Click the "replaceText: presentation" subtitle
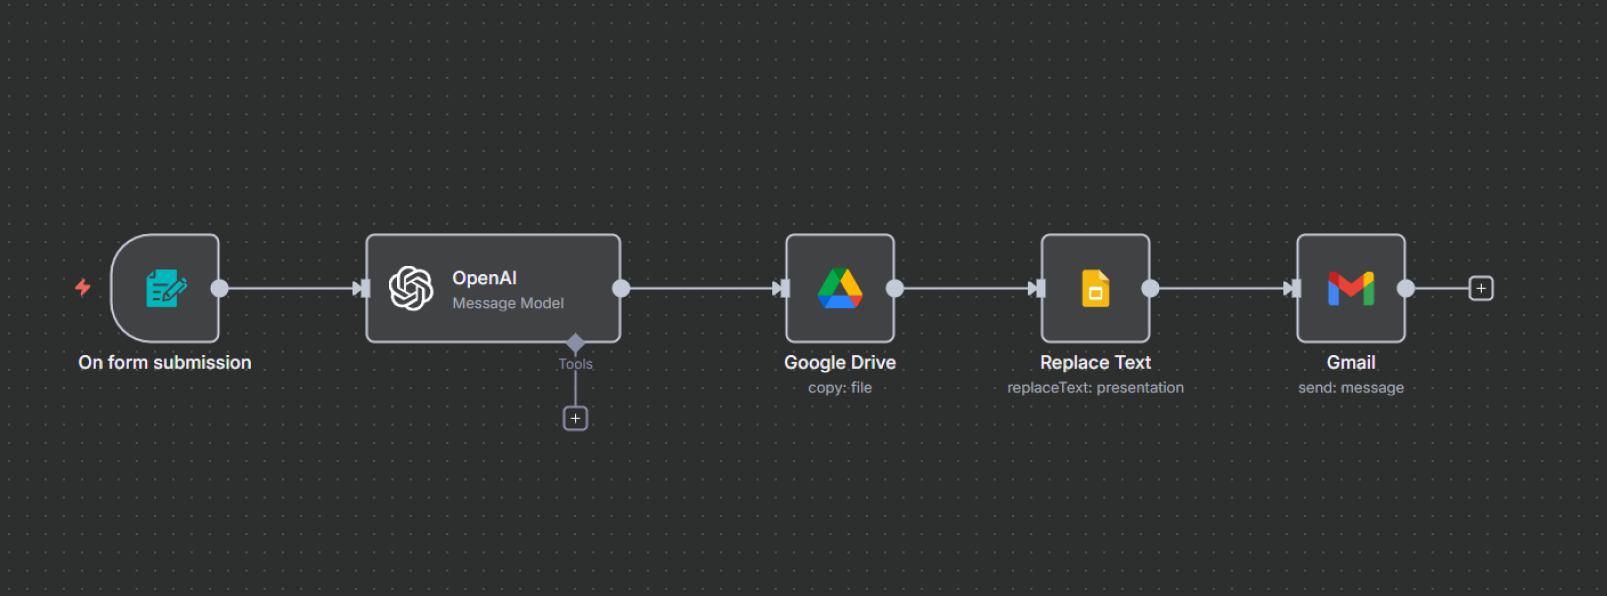 1095,388
